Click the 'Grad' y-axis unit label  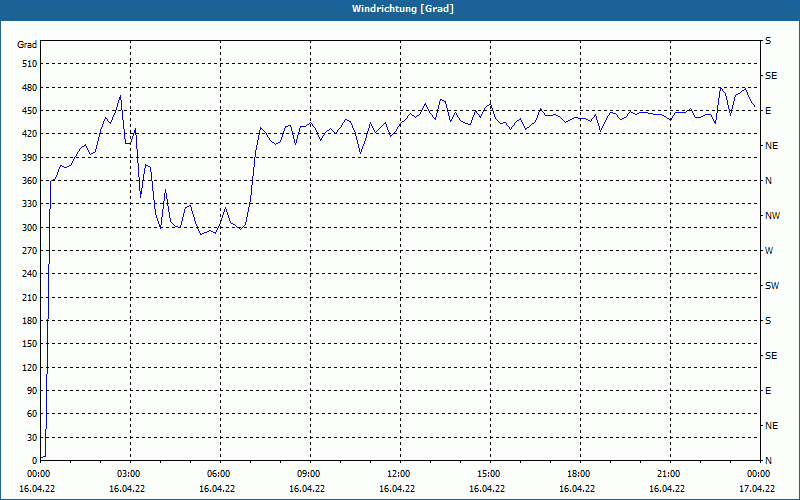point(27,45)
